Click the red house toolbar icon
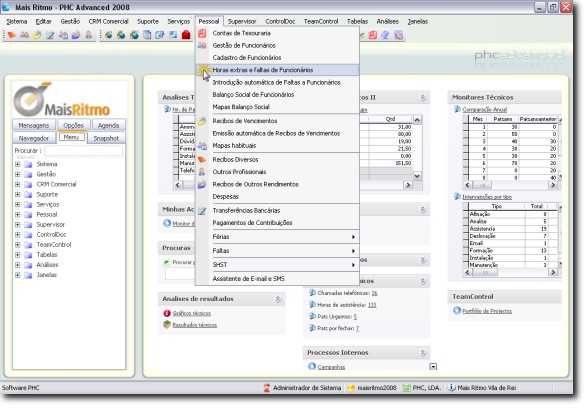This screenshot has width=584, height=410. (186, 35)
